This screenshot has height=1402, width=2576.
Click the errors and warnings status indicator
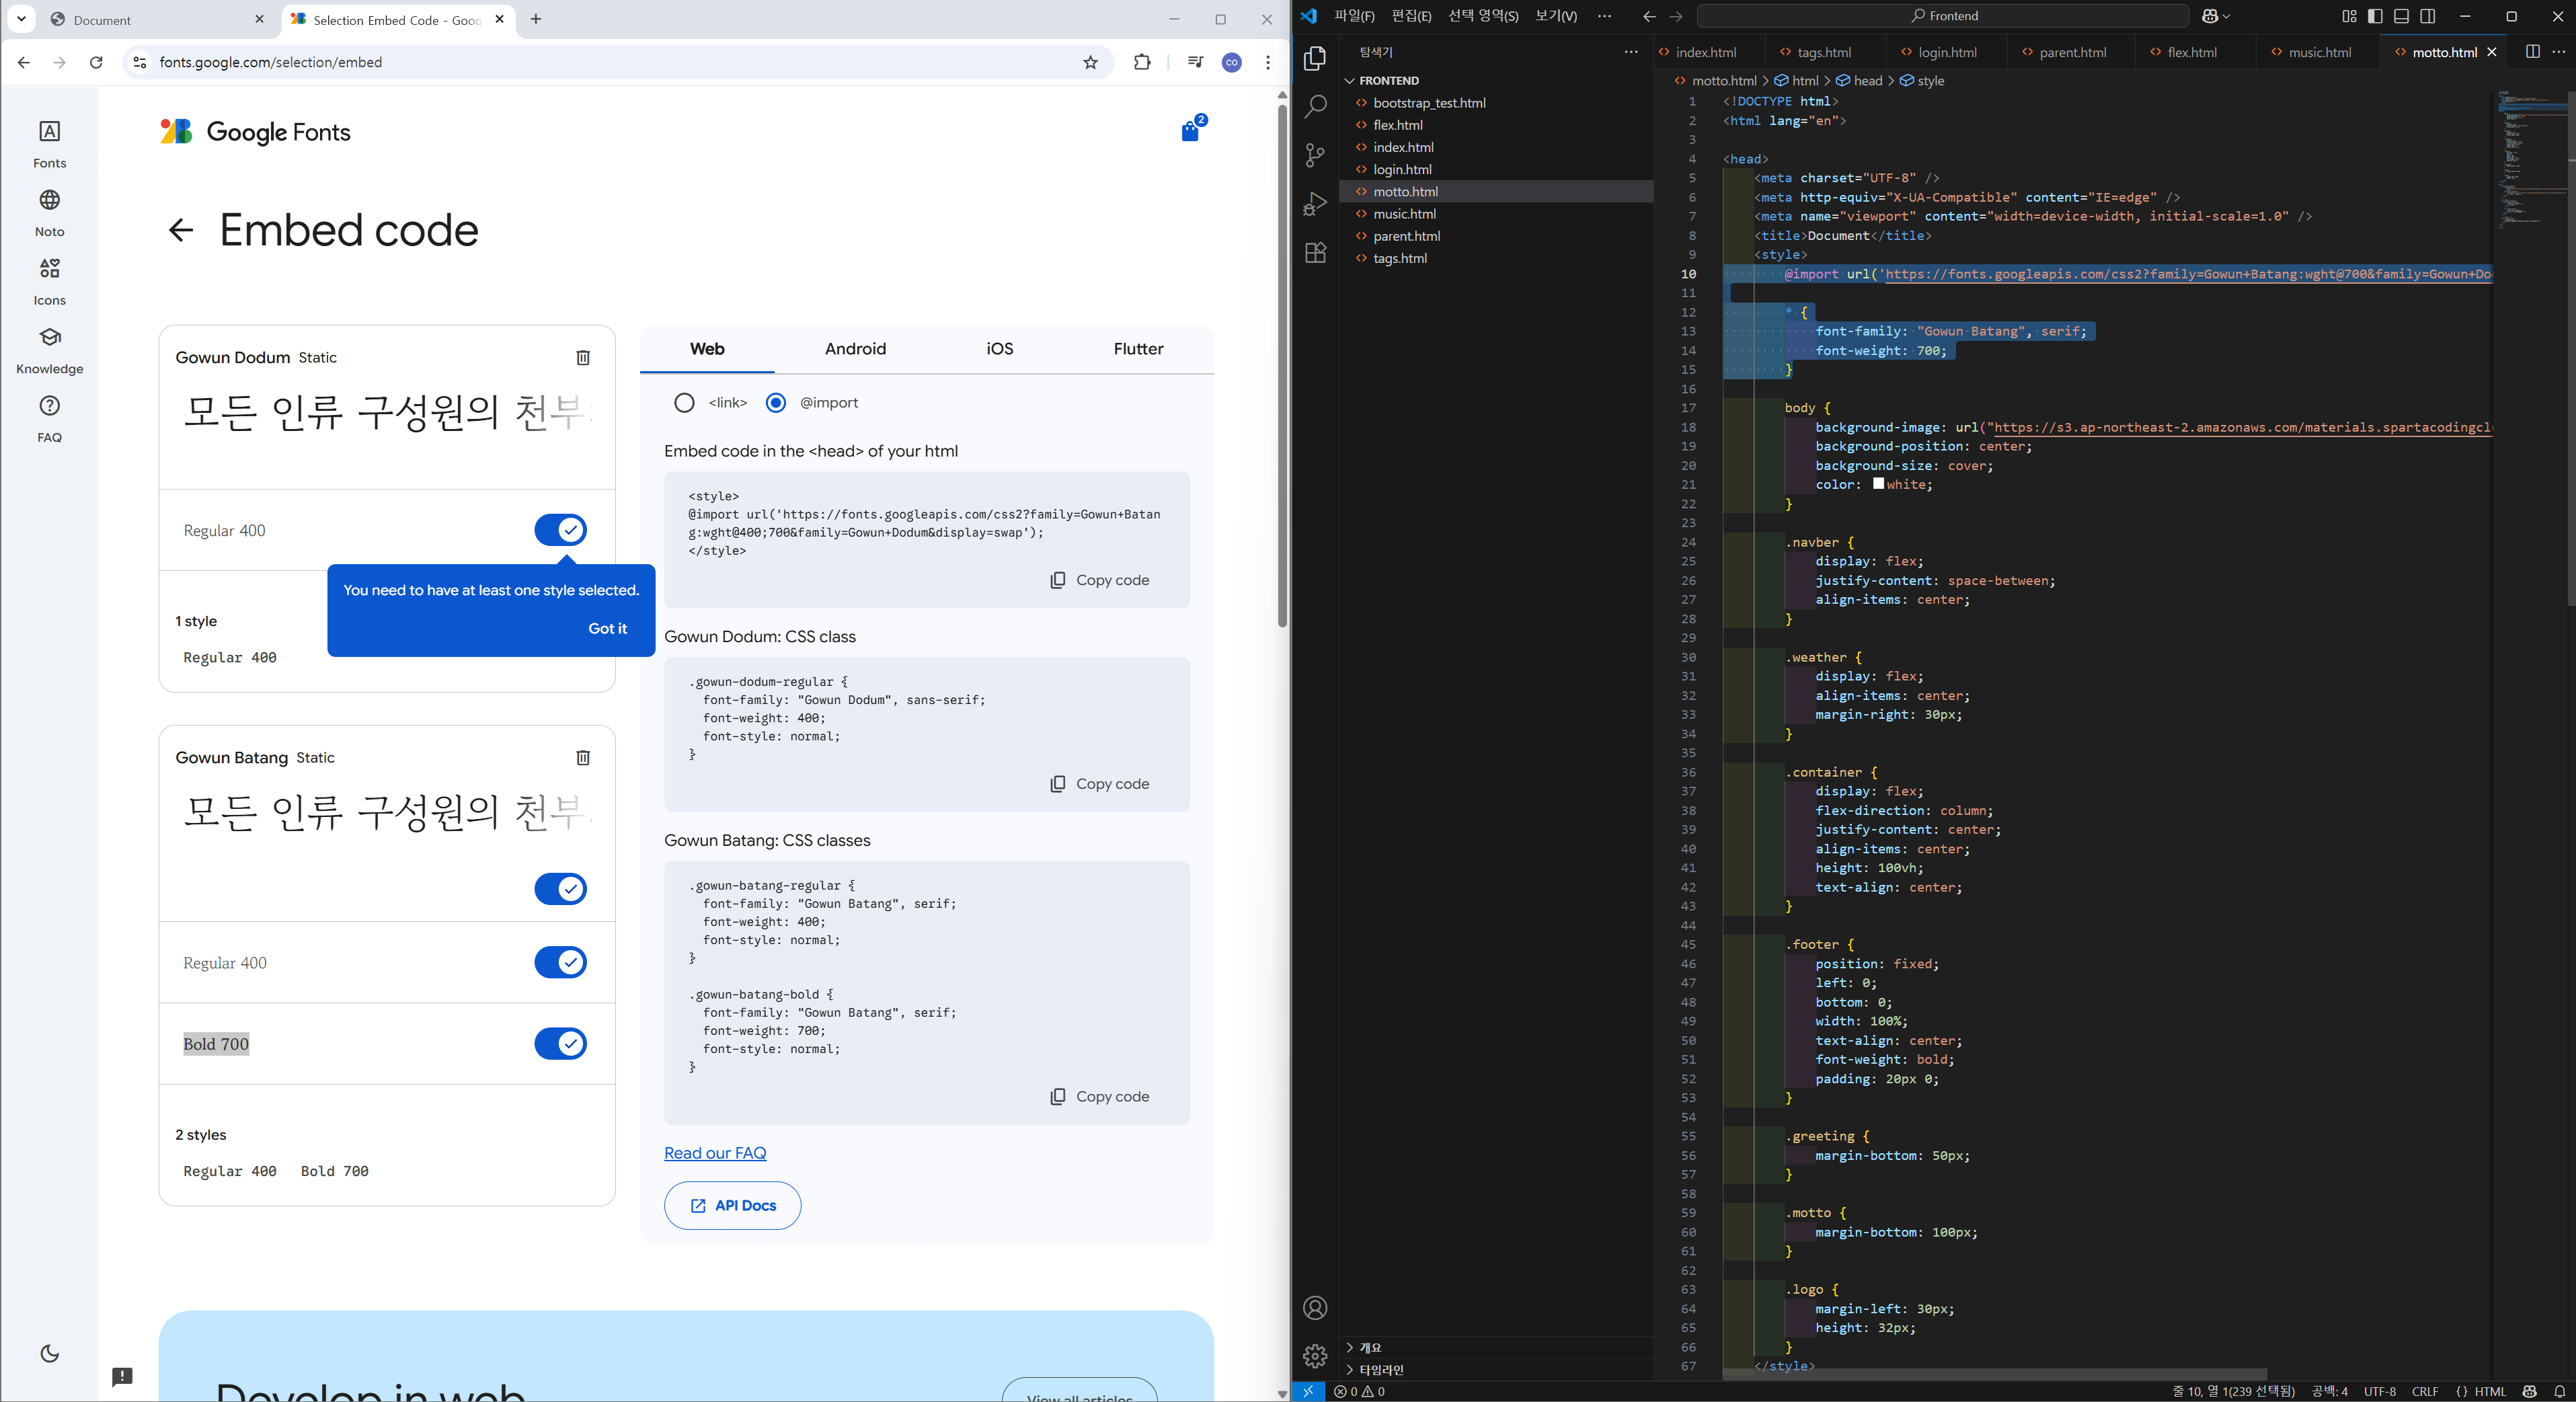[x=1360, y=1391]
